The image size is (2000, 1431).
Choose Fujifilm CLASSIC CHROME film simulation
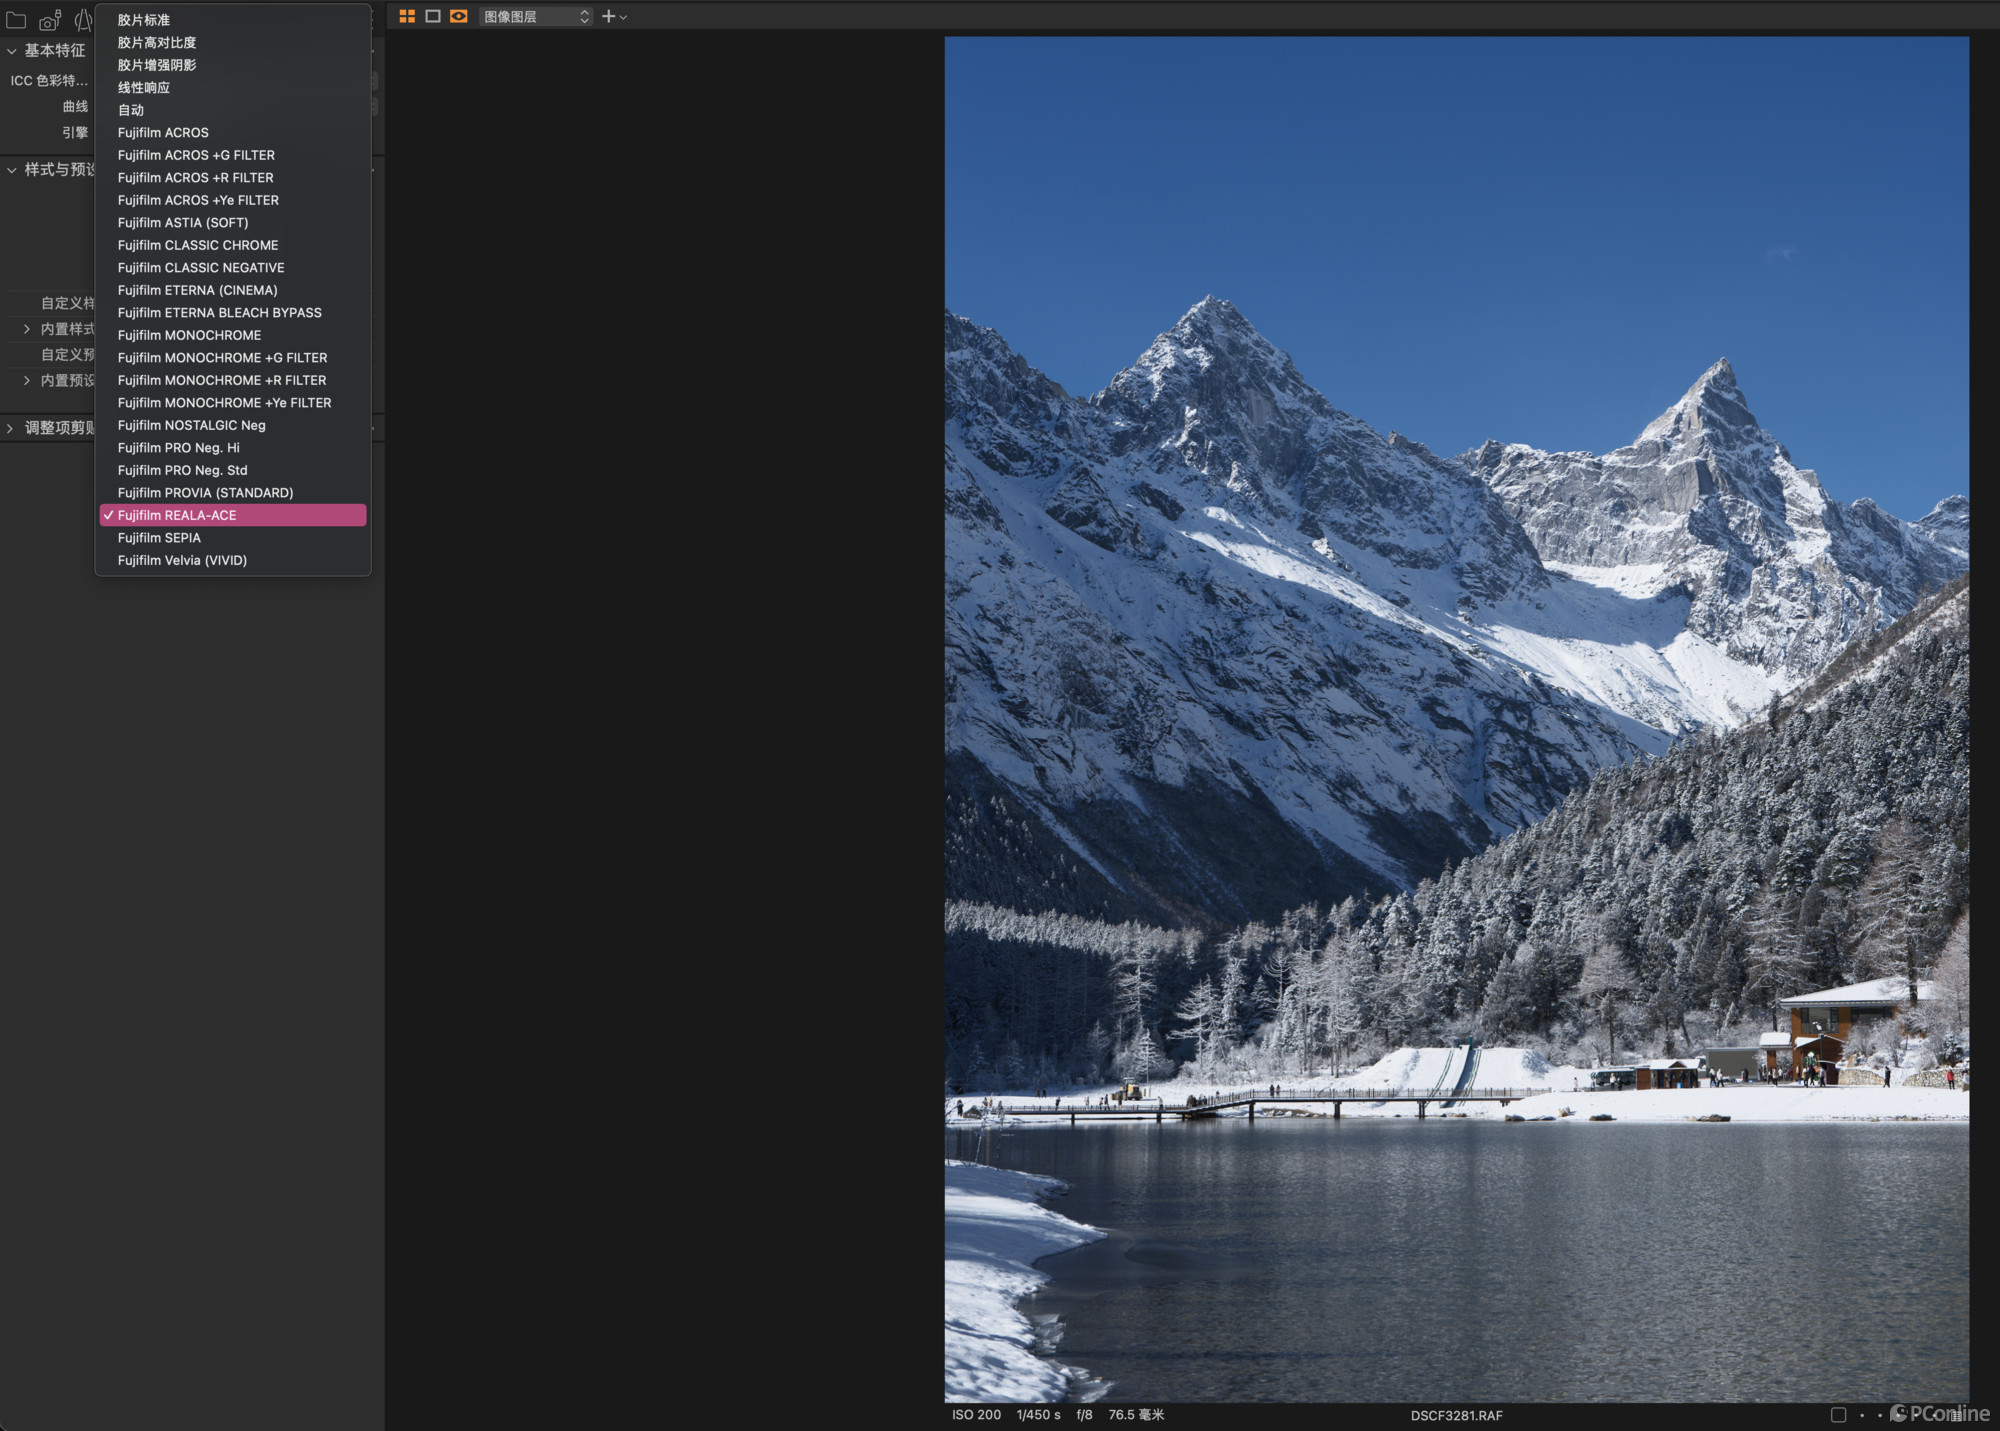coord(198,245)
